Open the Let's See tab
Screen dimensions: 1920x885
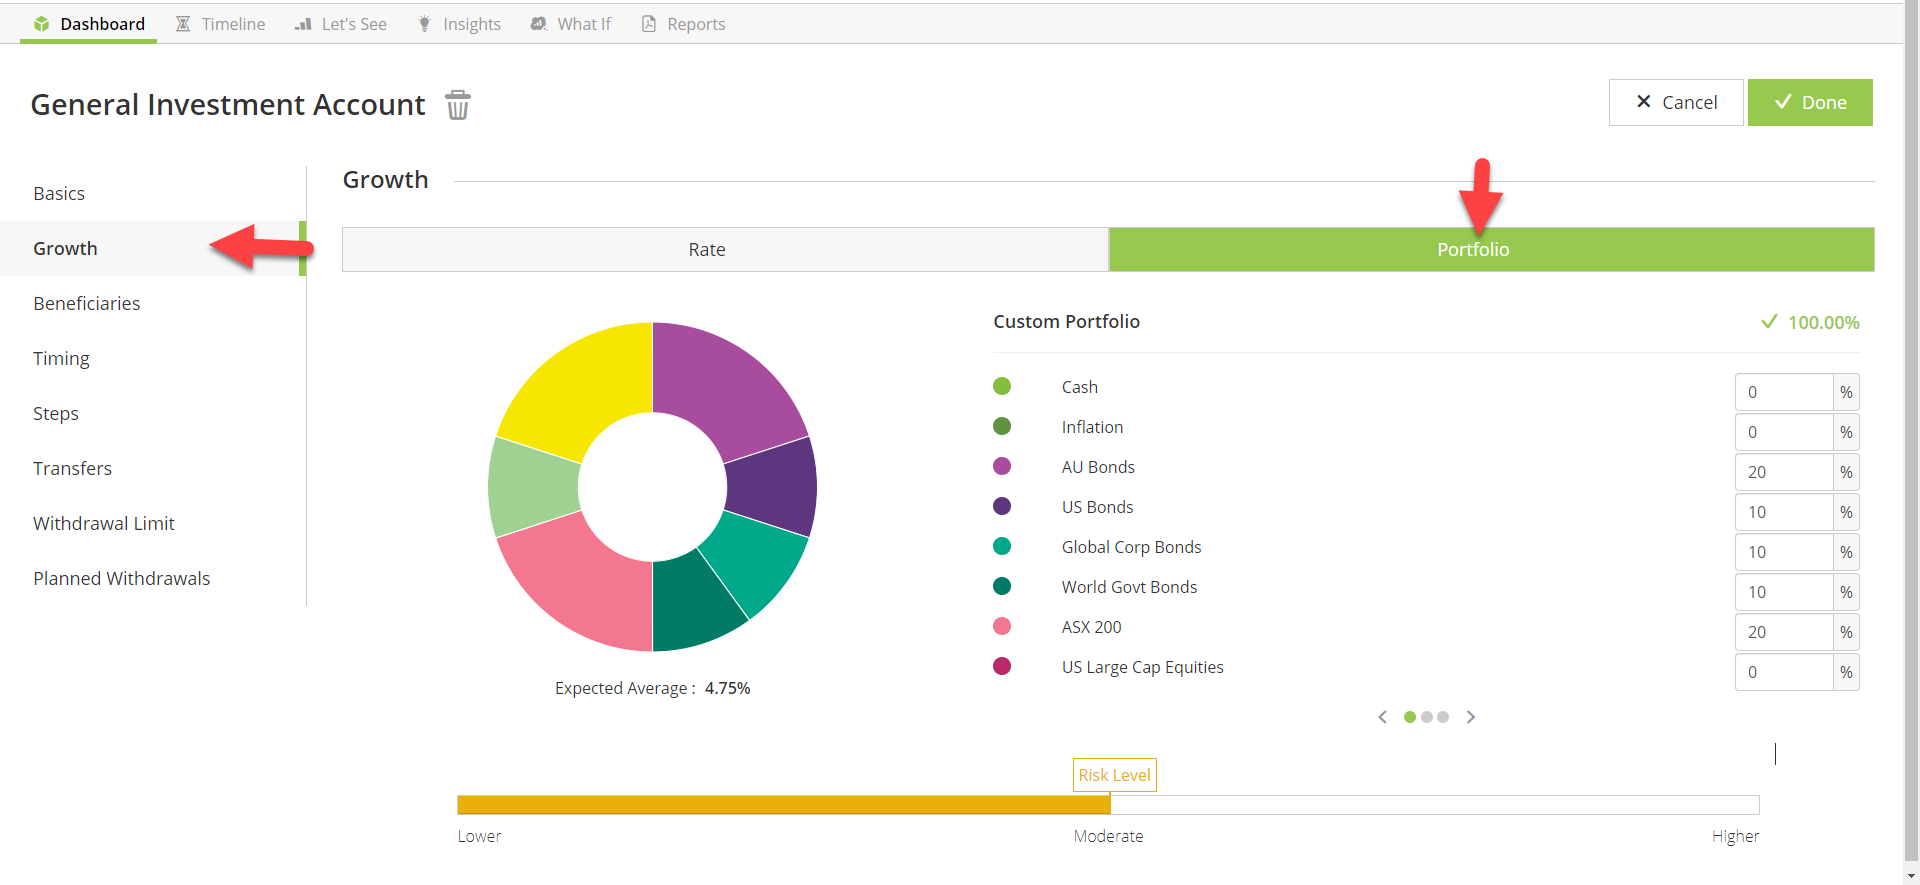(341, 24)
